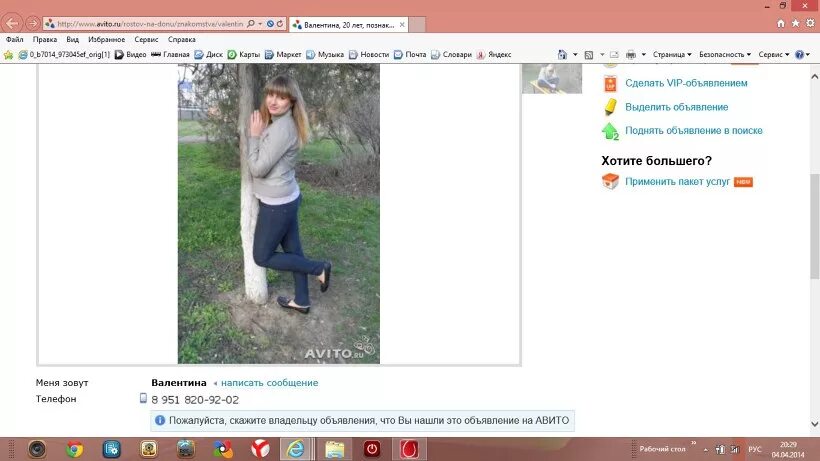Print the page using the printer icon

click(x=631, y=54)
